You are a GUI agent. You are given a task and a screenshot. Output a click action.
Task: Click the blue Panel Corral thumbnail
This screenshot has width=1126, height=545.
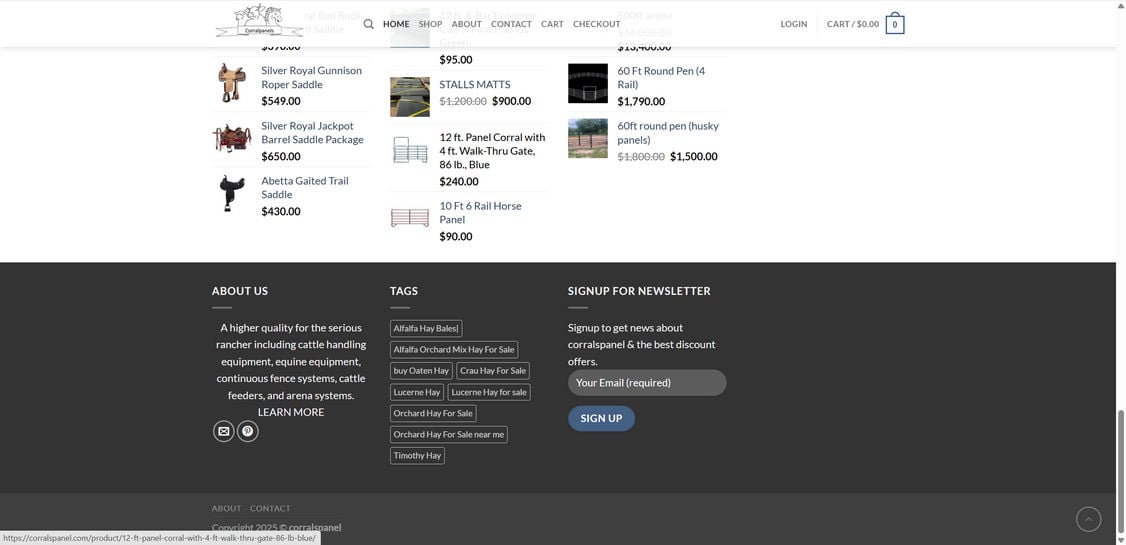(410, 150)
